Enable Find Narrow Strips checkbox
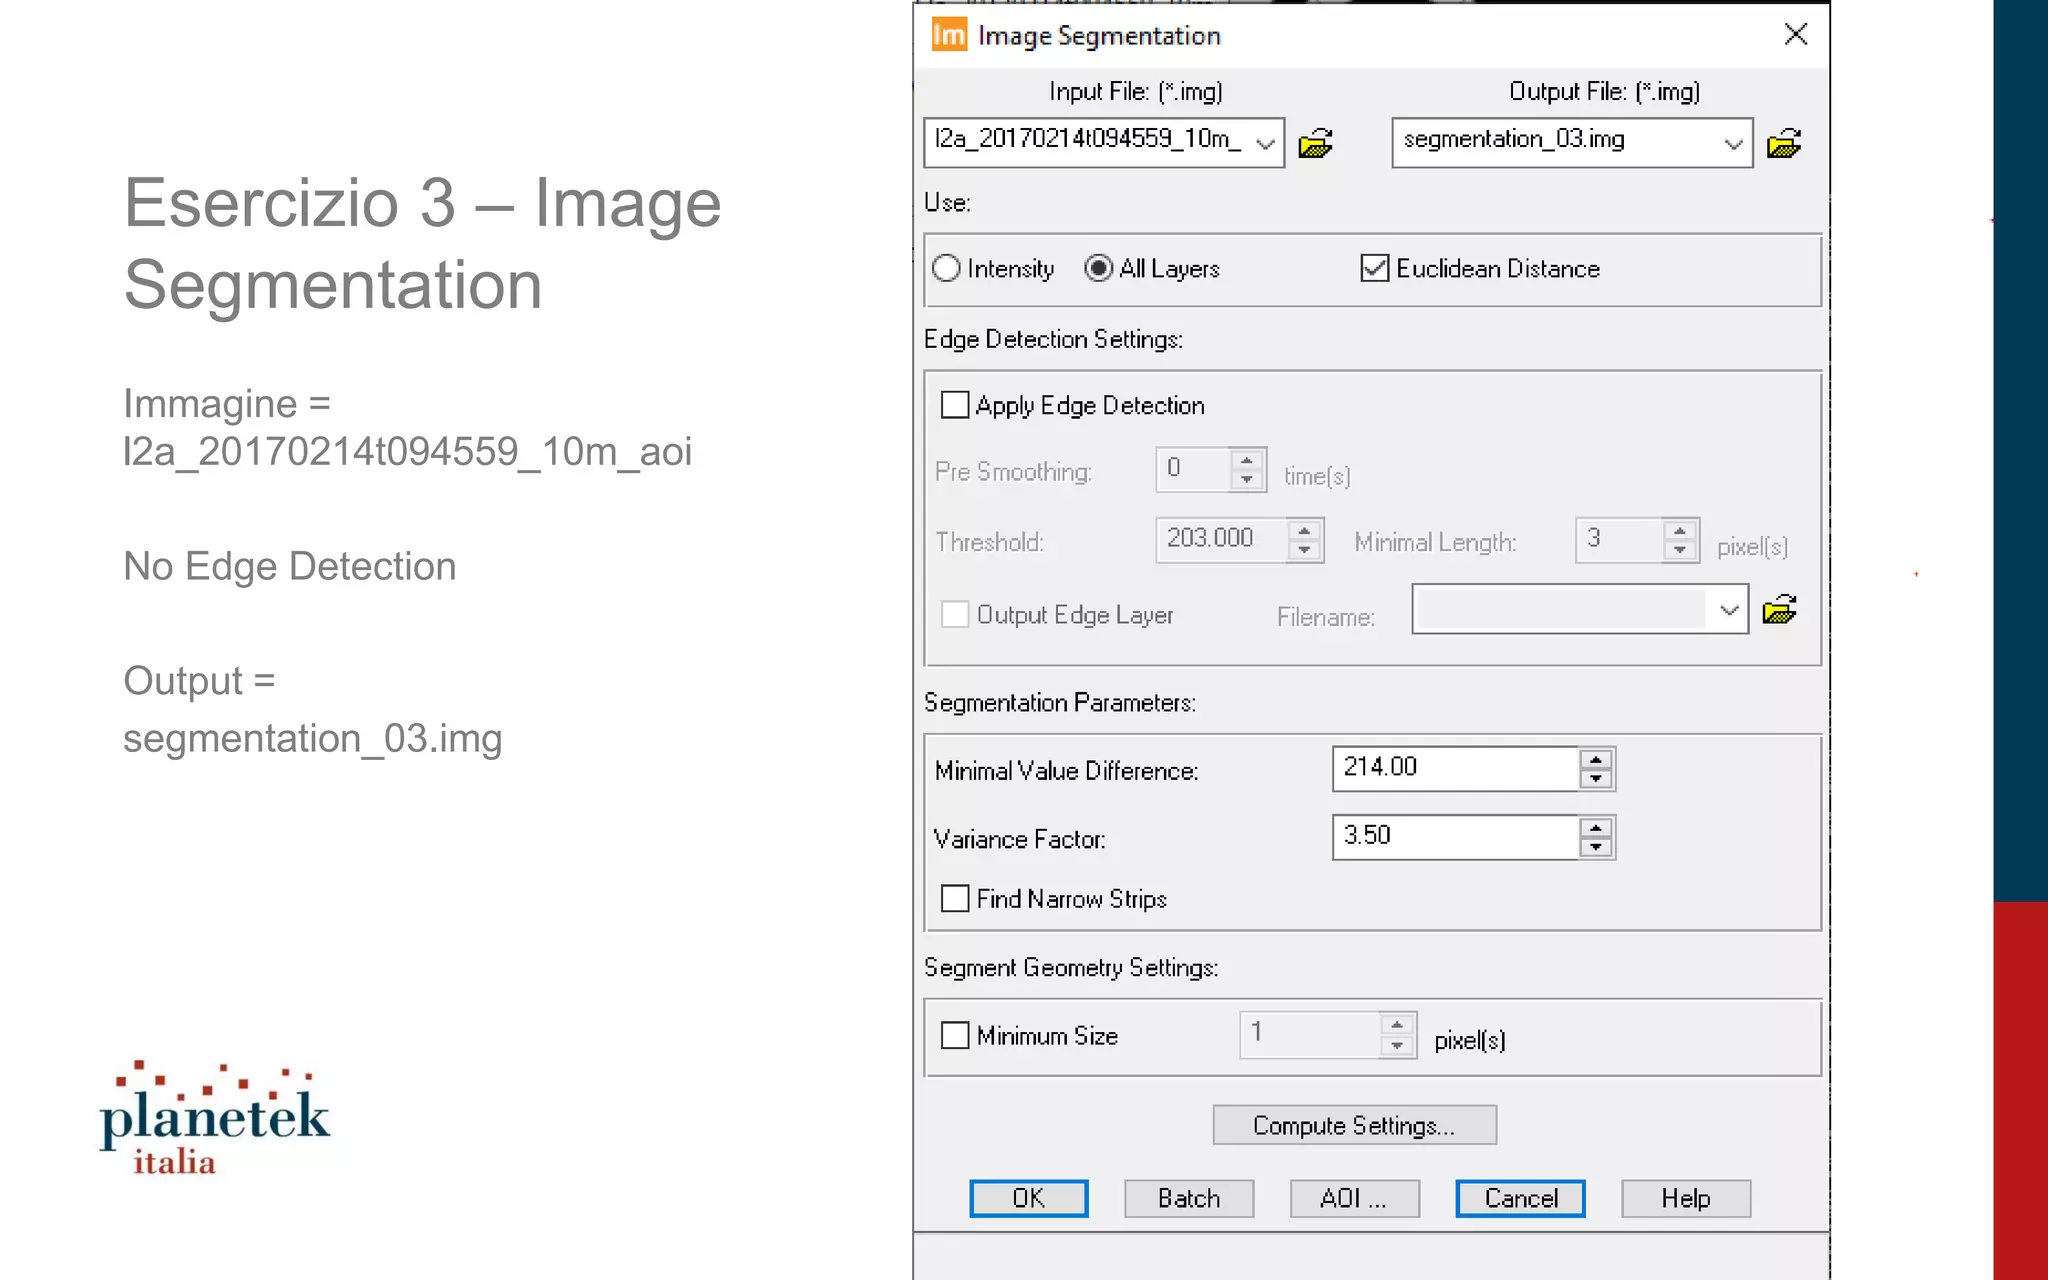The width and height of the screenshot is (2048, 1280). coord(955,898)
